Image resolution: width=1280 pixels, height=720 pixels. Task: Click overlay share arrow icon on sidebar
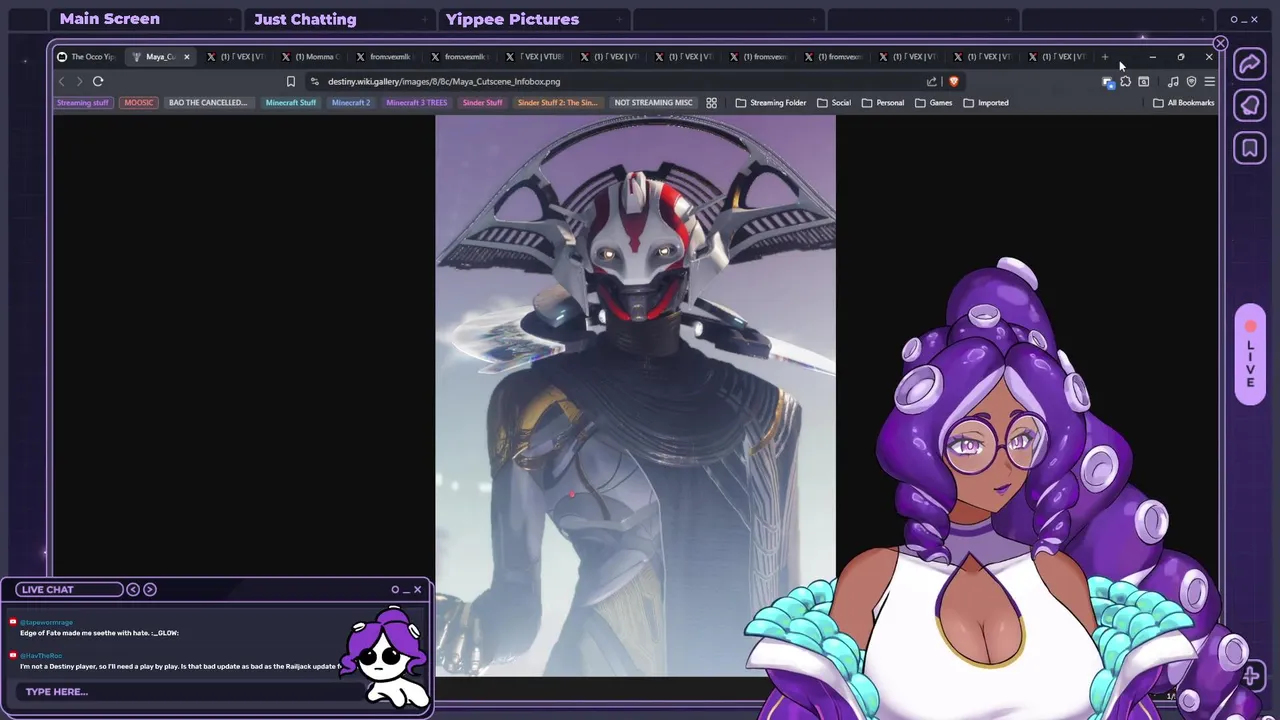1250,65
